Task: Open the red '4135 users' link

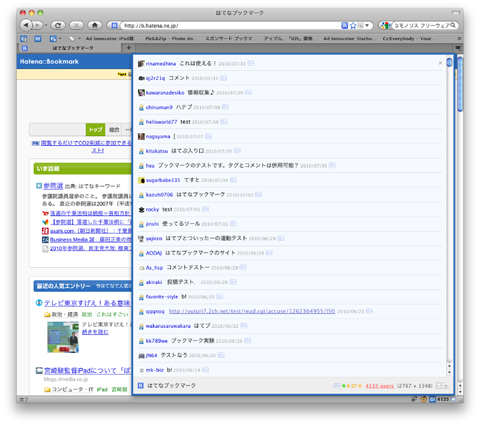Action: click(379, 386)
